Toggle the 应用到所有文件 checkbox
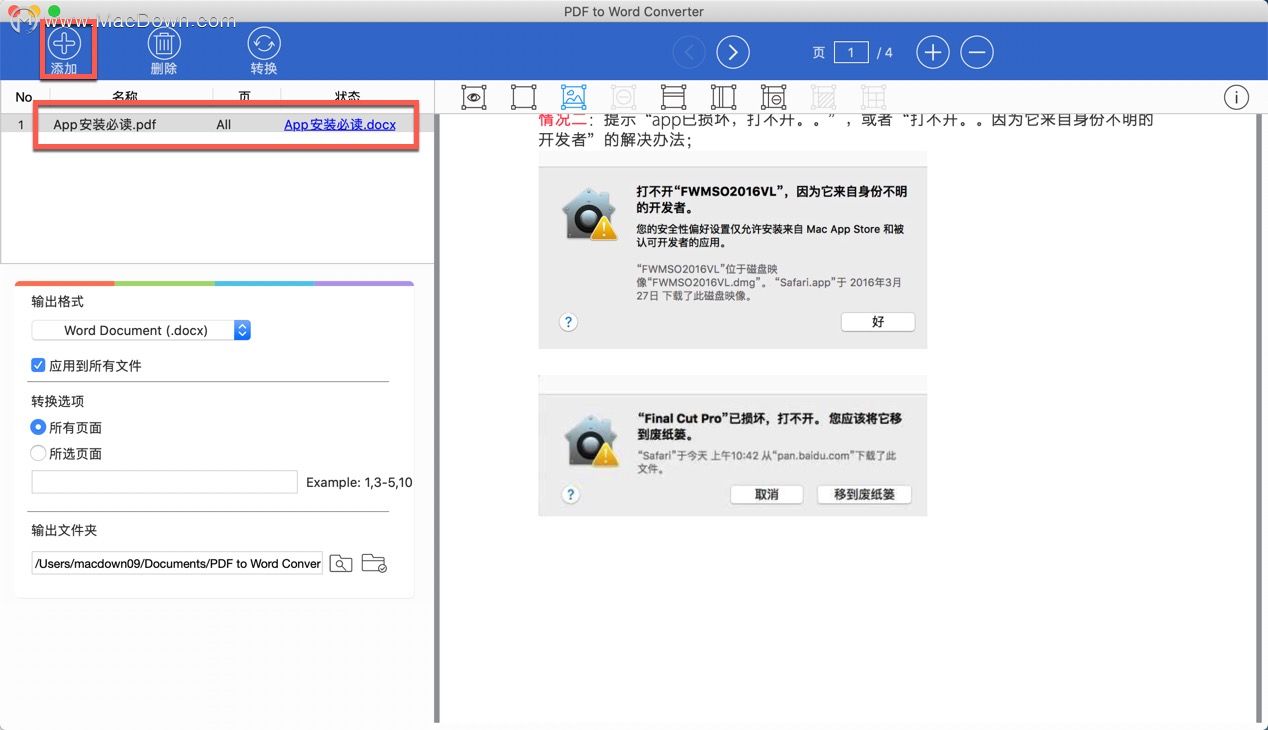 (38, 366)
